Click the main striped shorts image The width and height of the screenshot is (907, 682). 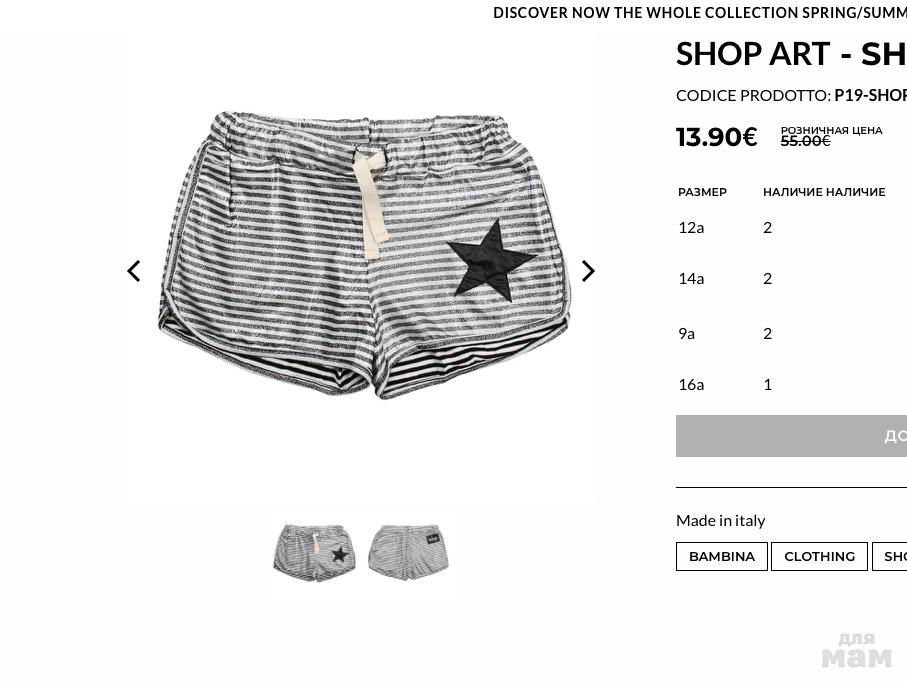[364, 255]
